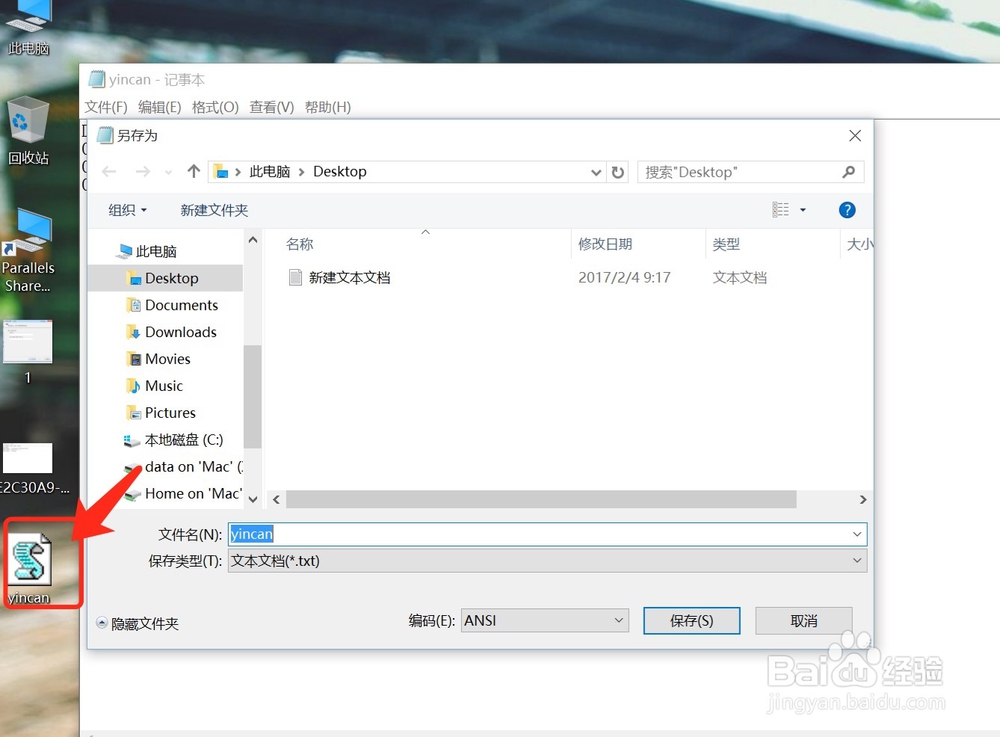Click the 保存(S) button
Screen dimensions: 1000x737
(691, 620)
